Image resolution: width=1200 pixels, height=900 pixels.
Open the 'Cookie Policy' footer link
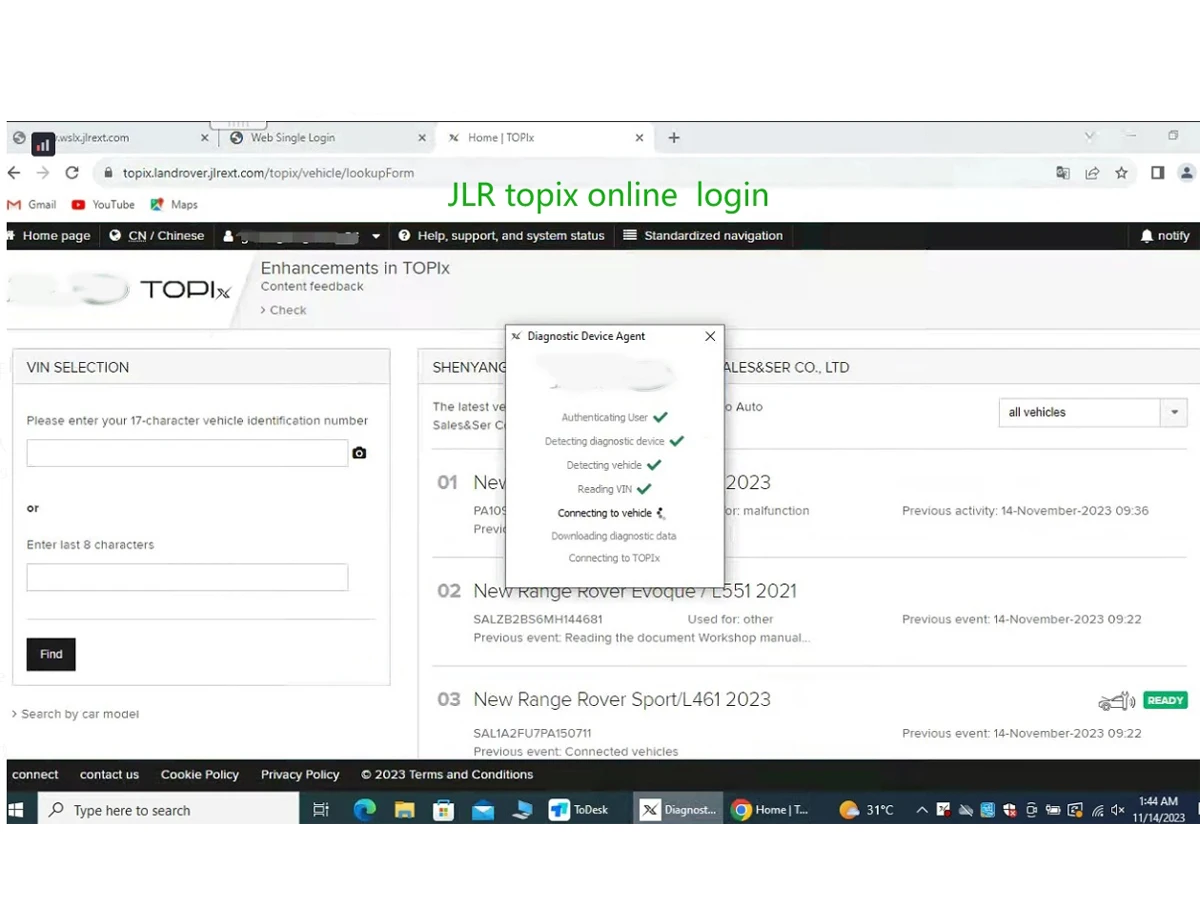click(x=200, y=775)
